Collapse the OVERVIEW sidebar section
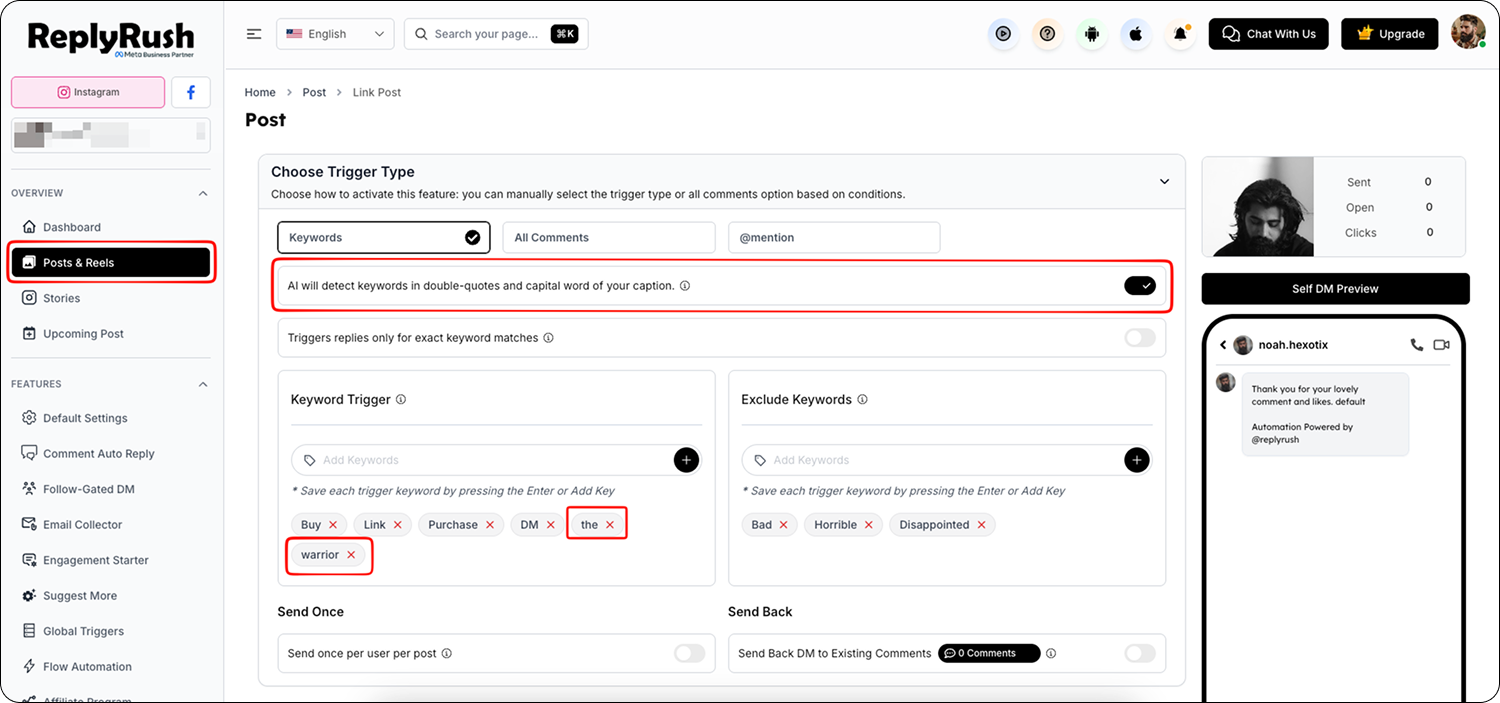Viewport: 1500px width, 703px height. tap(203, 193)
